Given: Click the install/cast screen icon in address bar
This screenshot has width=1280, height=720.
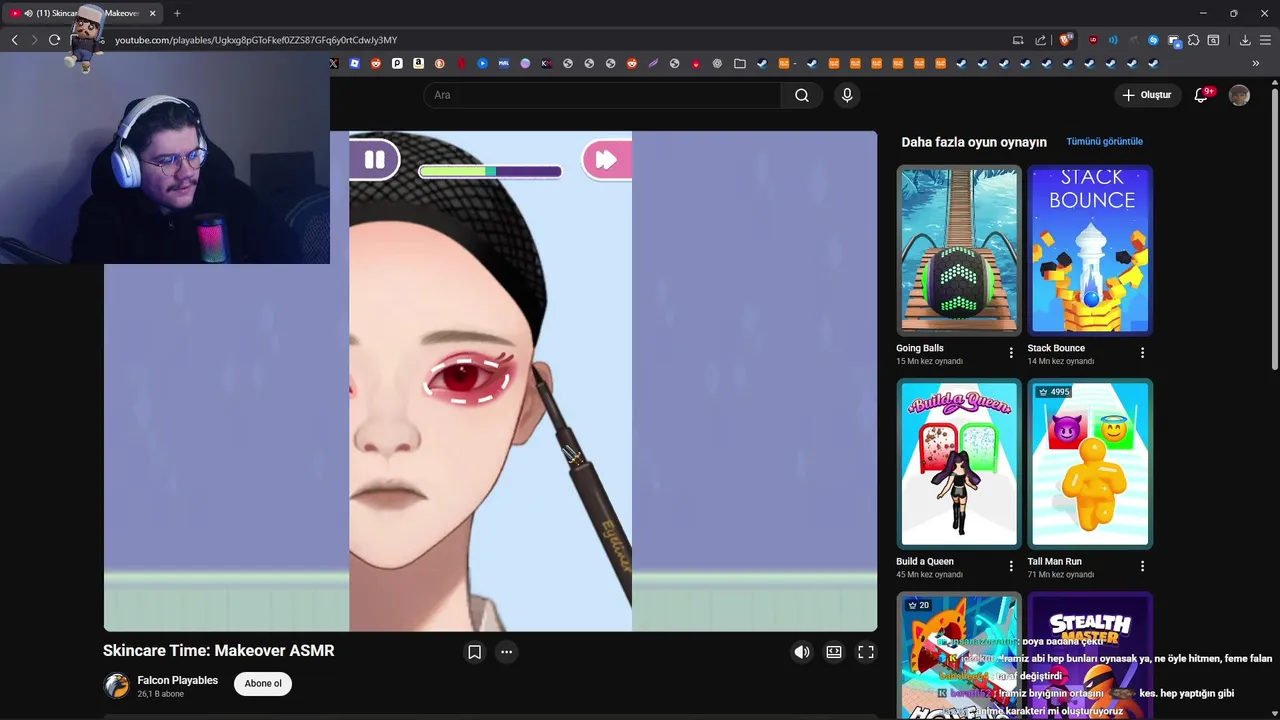Looking at the screenshot, I should click(x=1018, y=40).
